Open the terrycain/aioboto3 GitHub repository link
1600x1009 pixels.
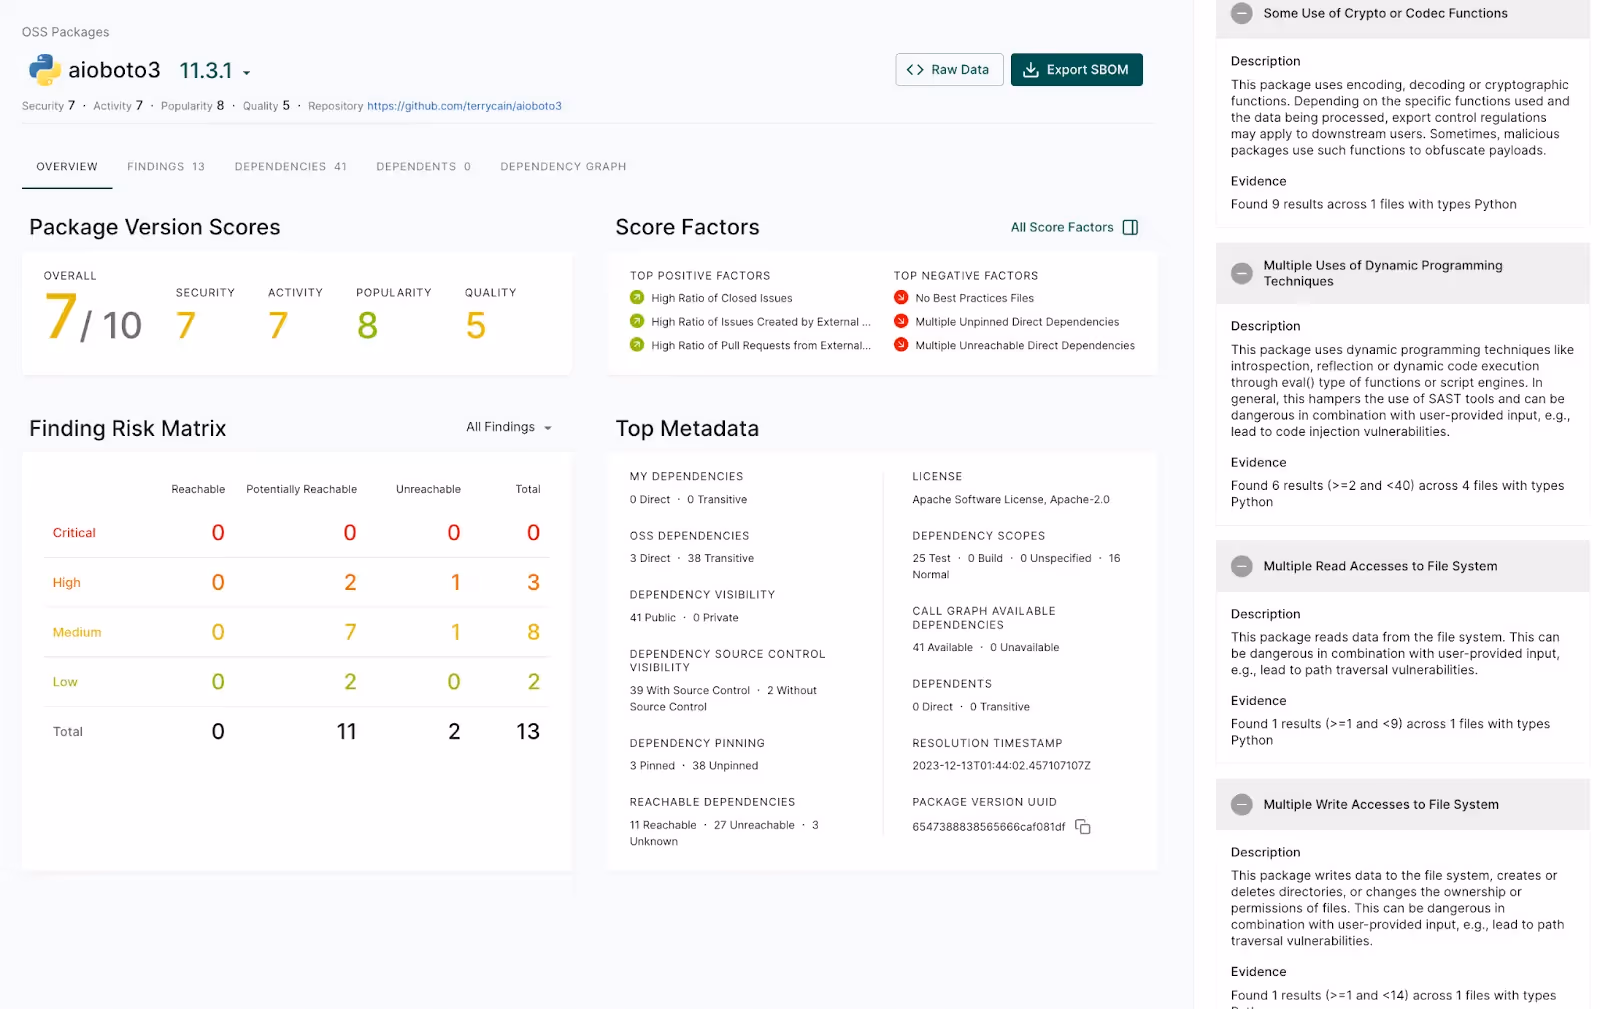(464, 106)
